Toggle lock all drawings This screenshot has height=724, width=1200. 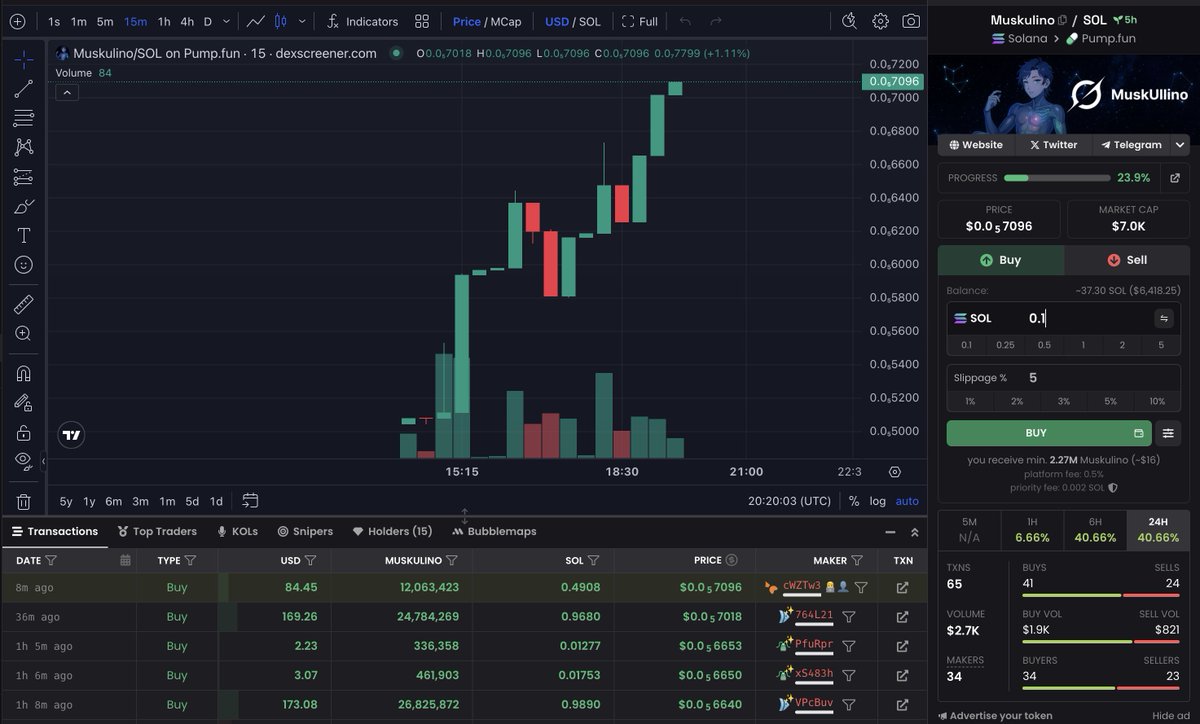[x=24, y=432]
